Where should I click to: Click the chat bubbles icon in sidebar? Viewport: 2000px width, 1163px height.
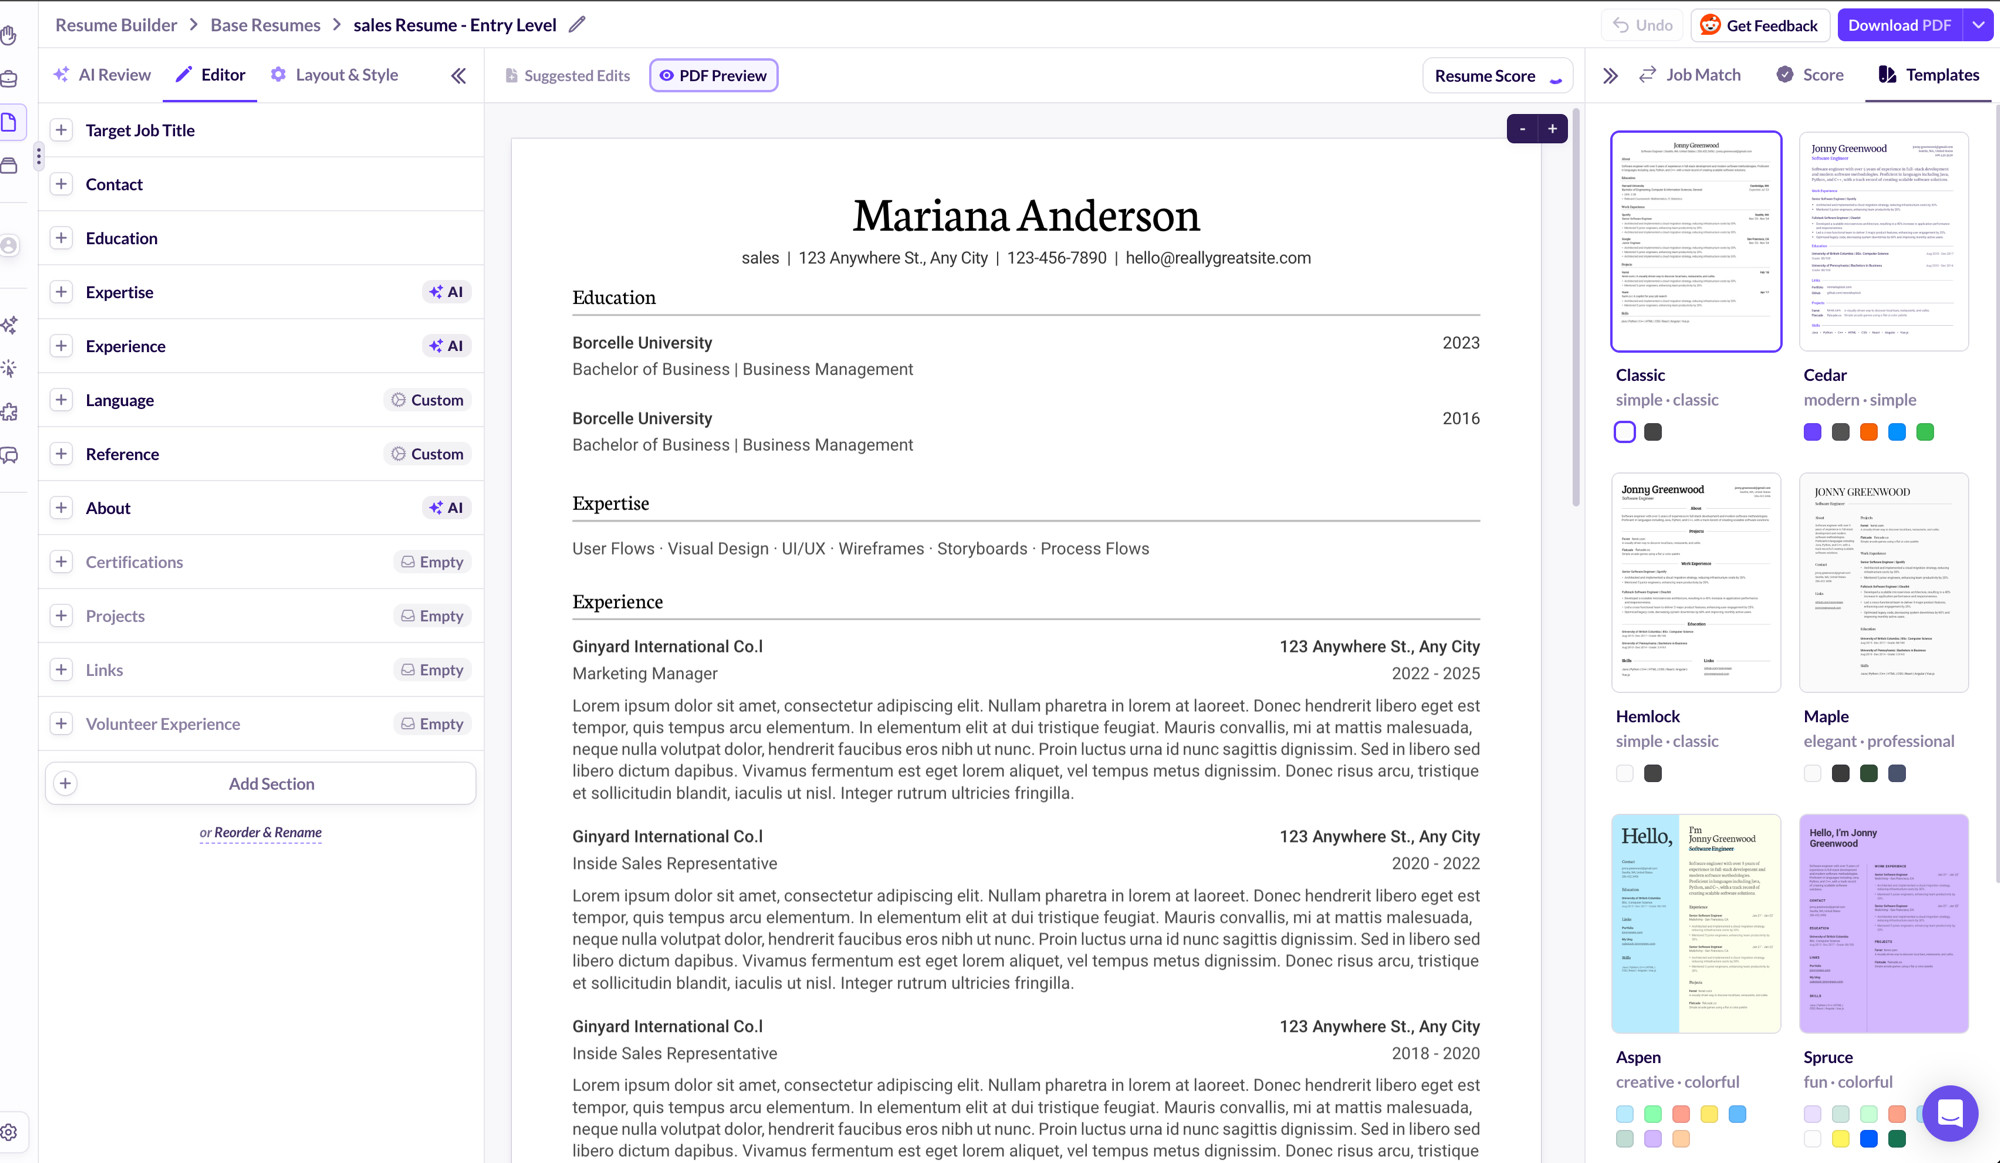(x=10, y=455)
